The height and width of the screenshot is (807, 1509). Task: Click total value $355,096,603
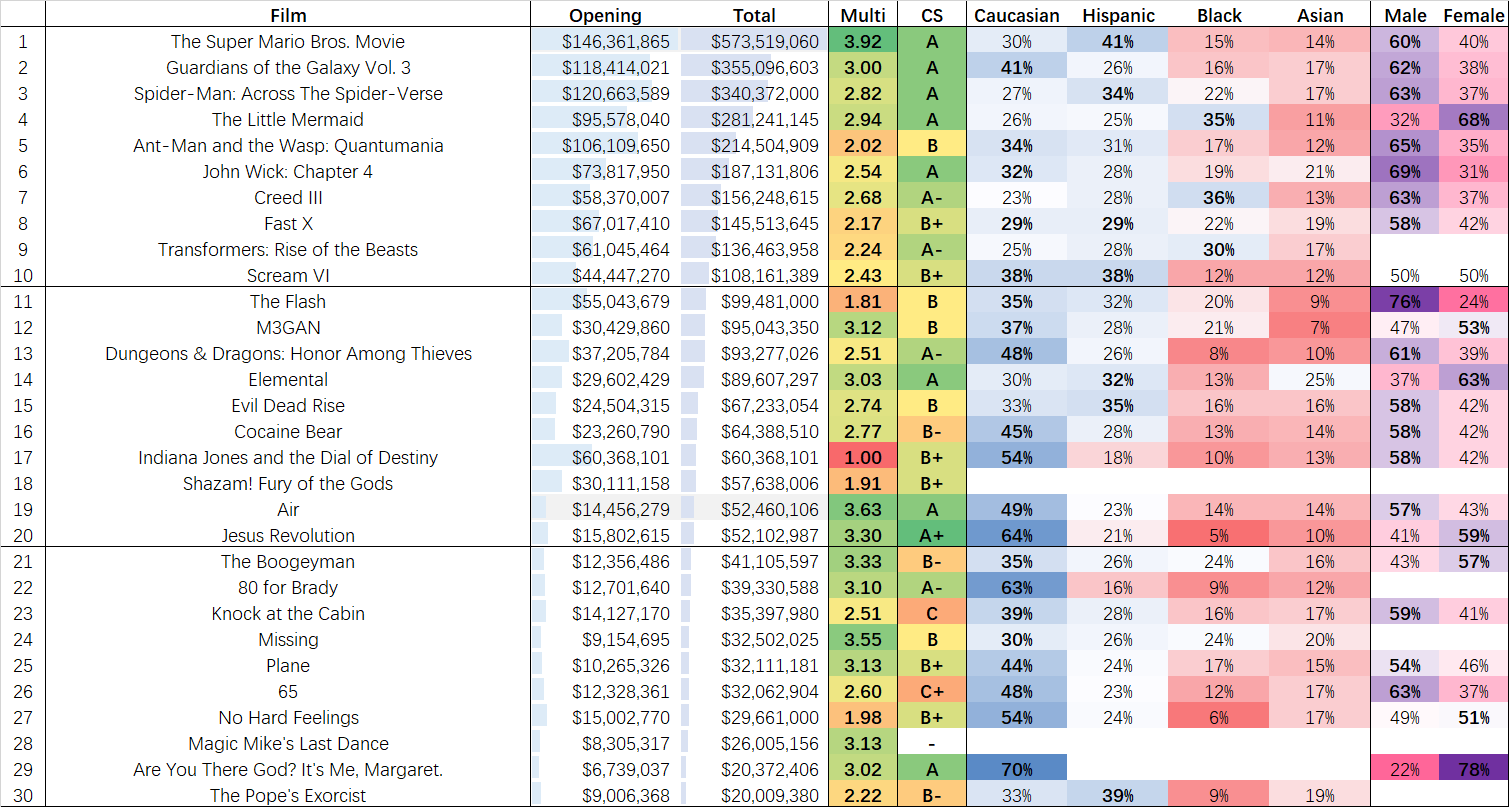754,68
